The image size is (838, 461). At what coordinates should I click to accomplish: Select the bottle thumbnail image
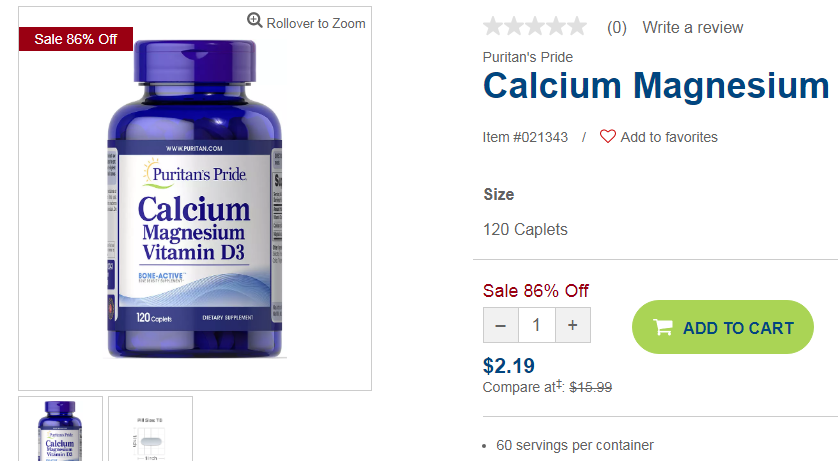[60, 429]
